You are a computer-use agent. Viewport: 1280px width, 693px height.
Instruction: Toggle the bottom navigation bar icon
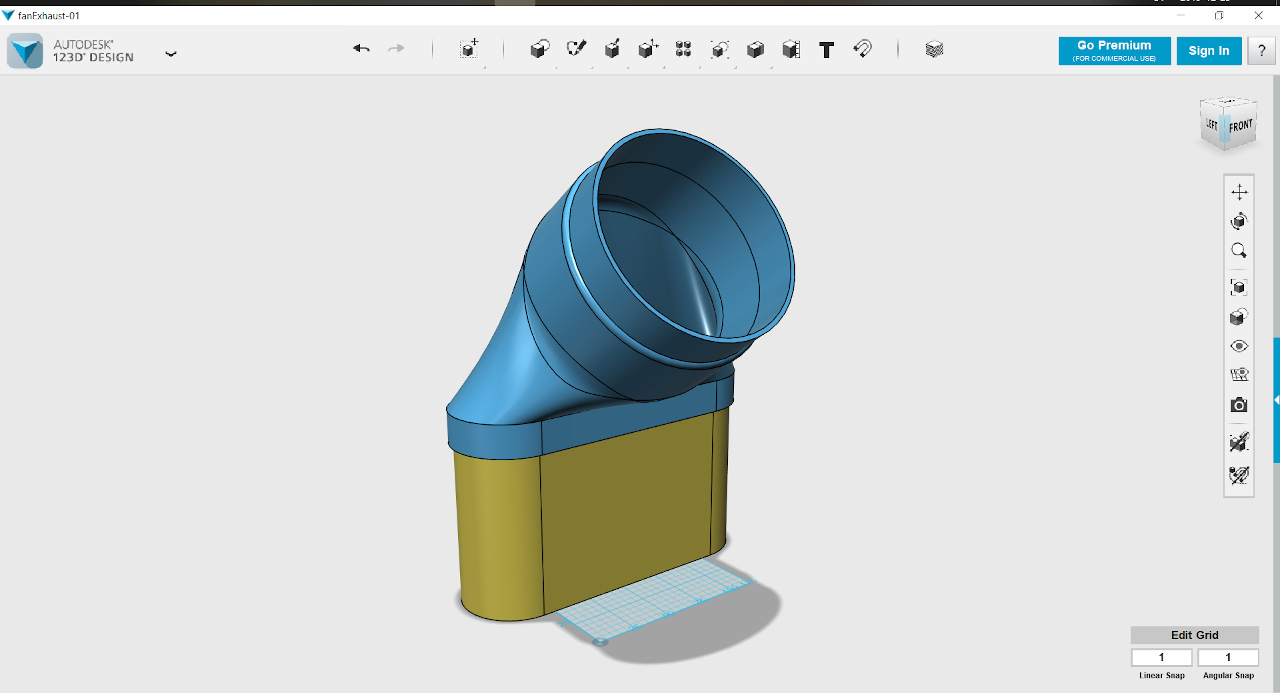pyautogui.click(x=1239, y=474)
